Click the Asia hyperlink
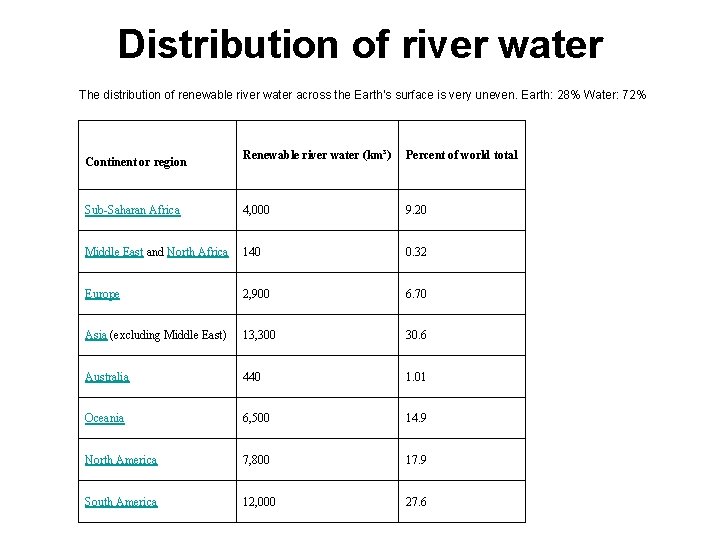 [96, 335]
